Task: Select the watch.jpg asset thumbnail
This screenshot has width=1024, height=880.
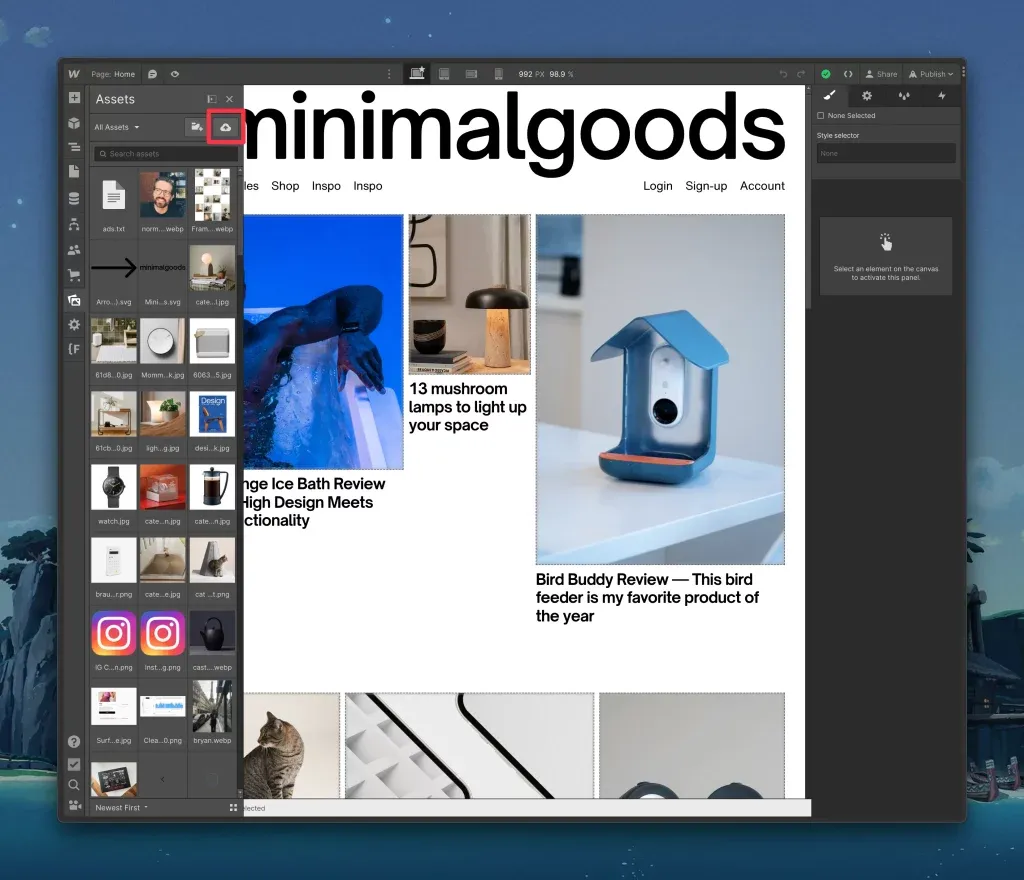Action: point(114,488)
